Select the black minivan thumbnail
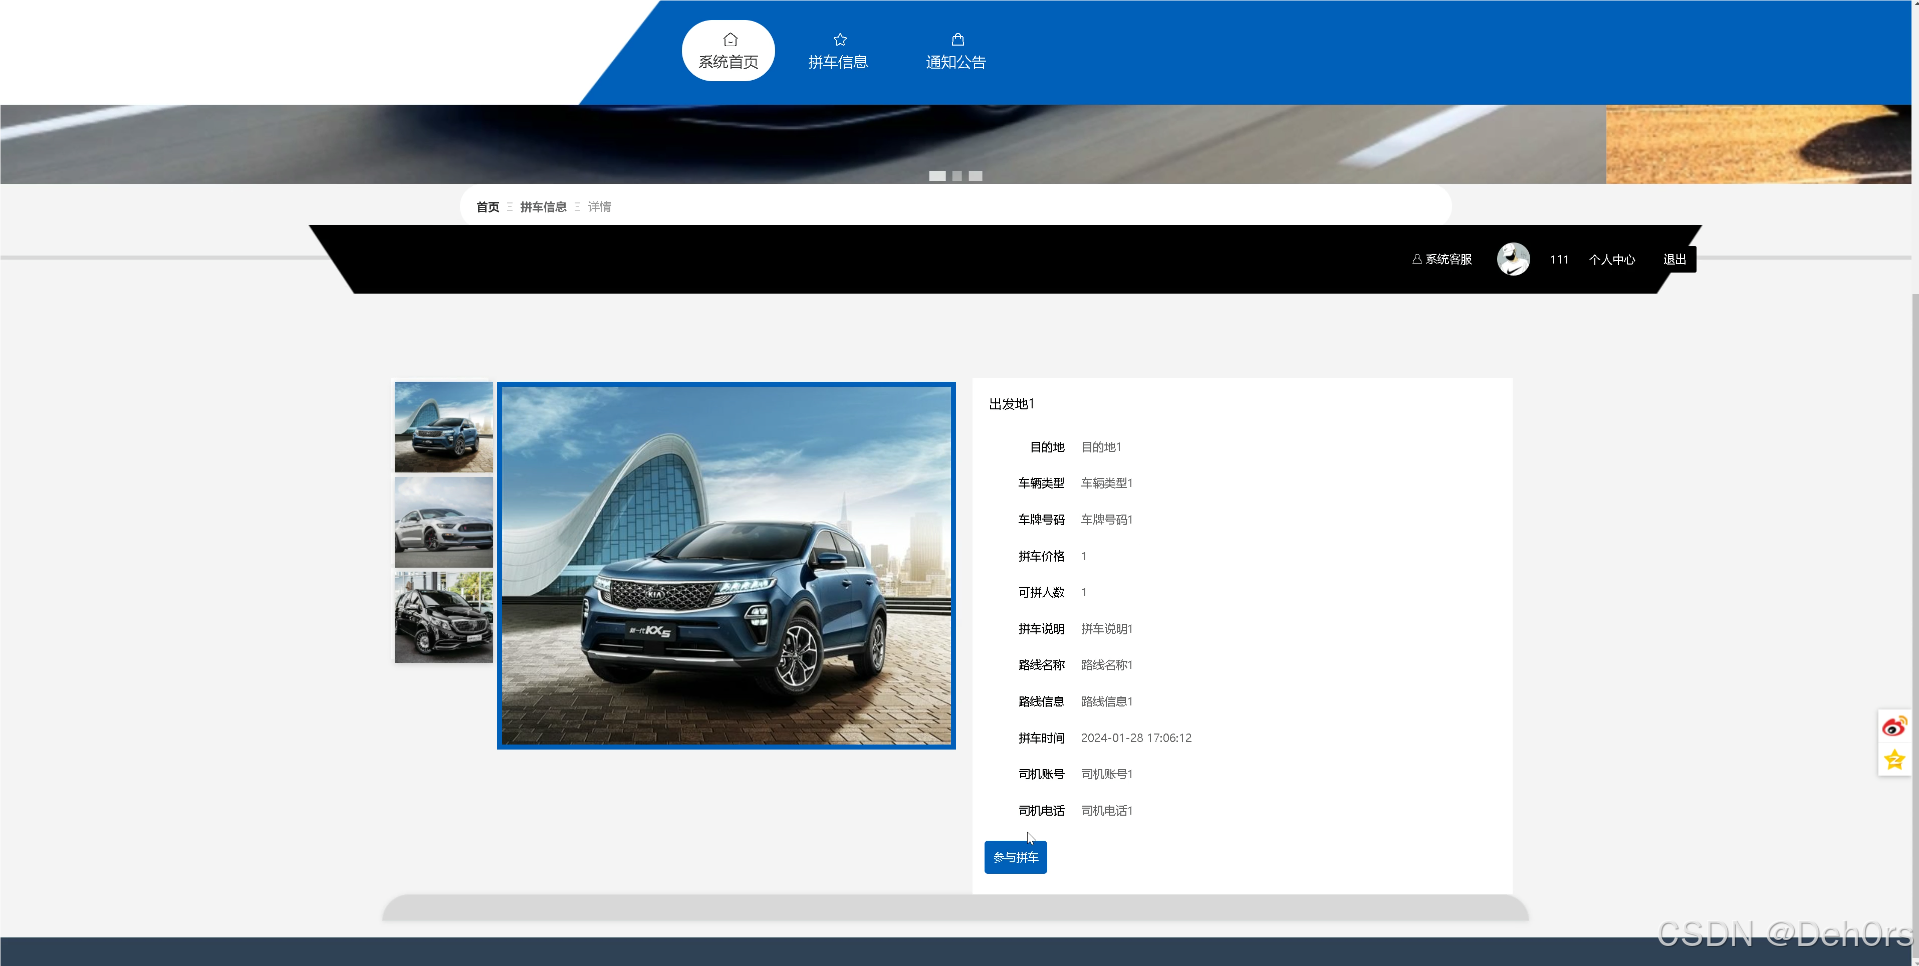1919x966 pixels. [x=444, y=617]
